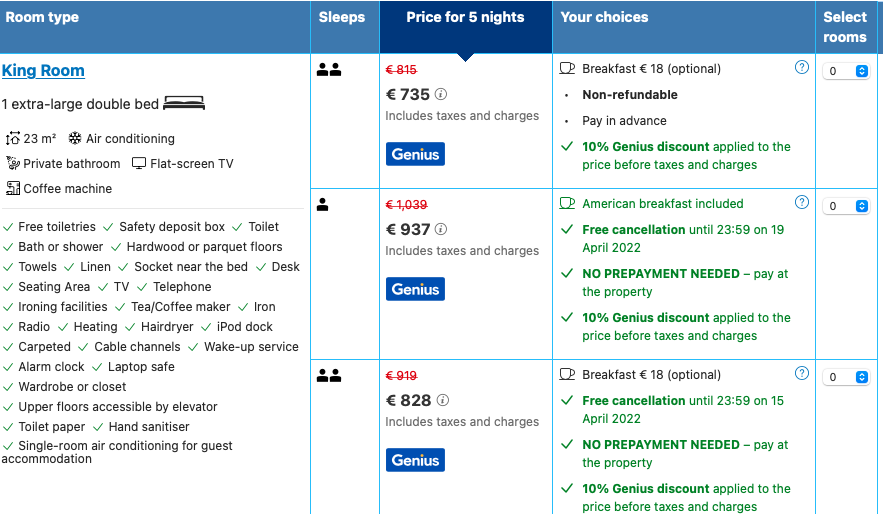This screenshot has width=883, height=514.
Task: Click help icon in third row choices
Action: click(802, 373)
